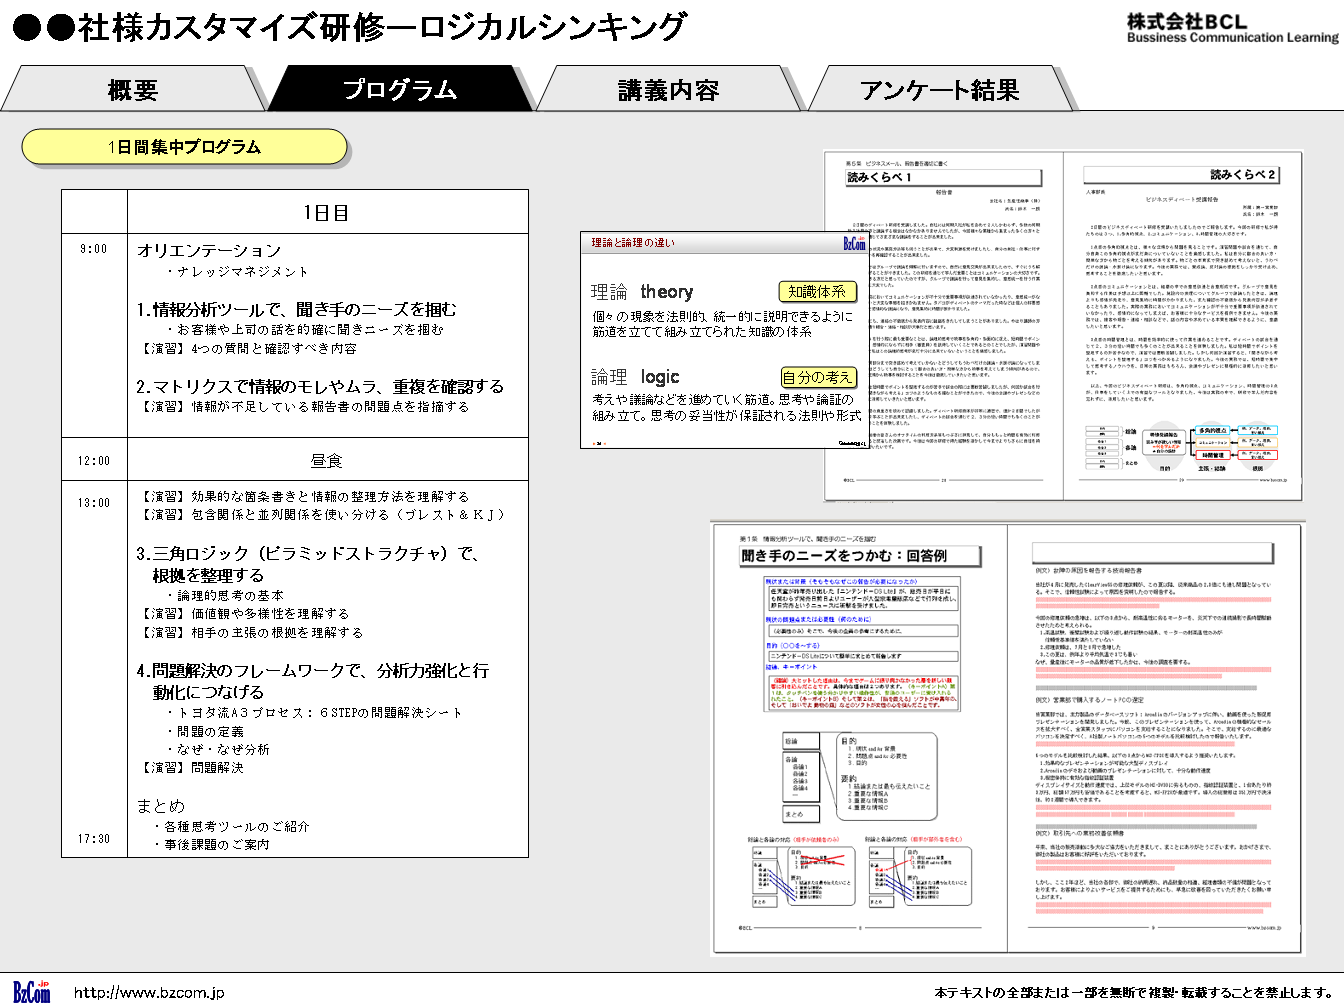The height and width of the screenshot is (1008, 1344).
Task: Click 【演習】相手の主張の根拠を理解する line
Action: (250, 632)
